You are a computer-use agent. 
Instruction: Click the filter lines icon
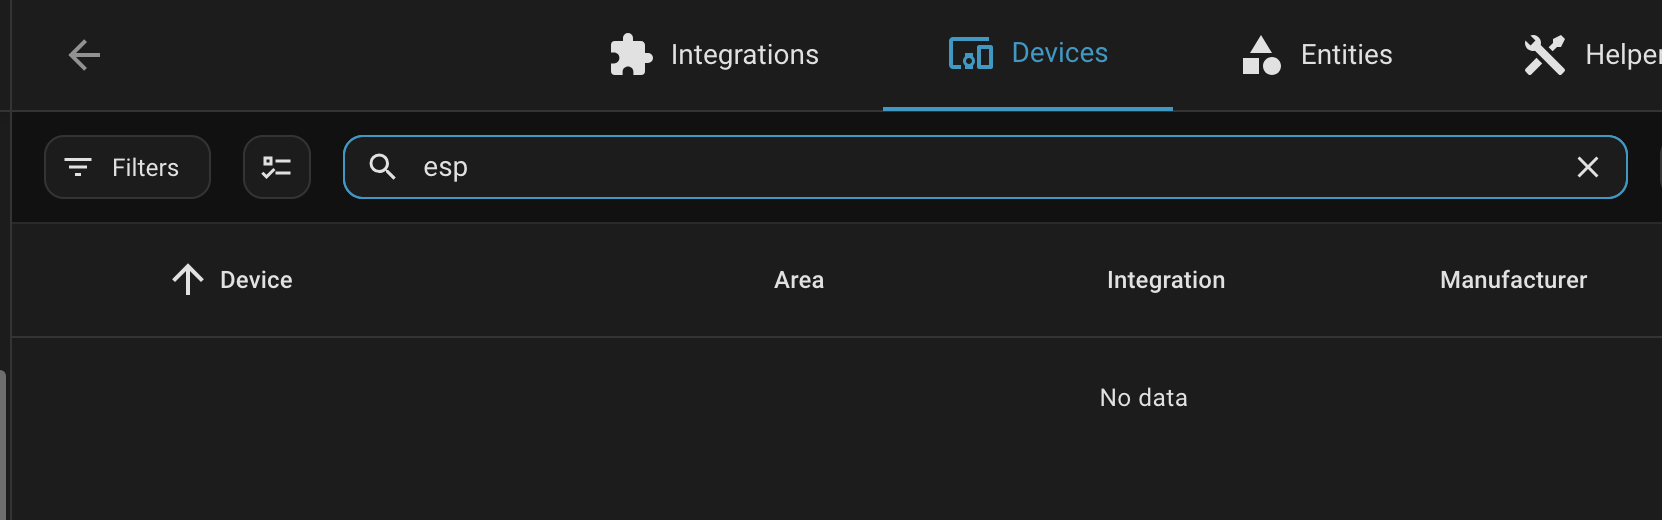78,167
